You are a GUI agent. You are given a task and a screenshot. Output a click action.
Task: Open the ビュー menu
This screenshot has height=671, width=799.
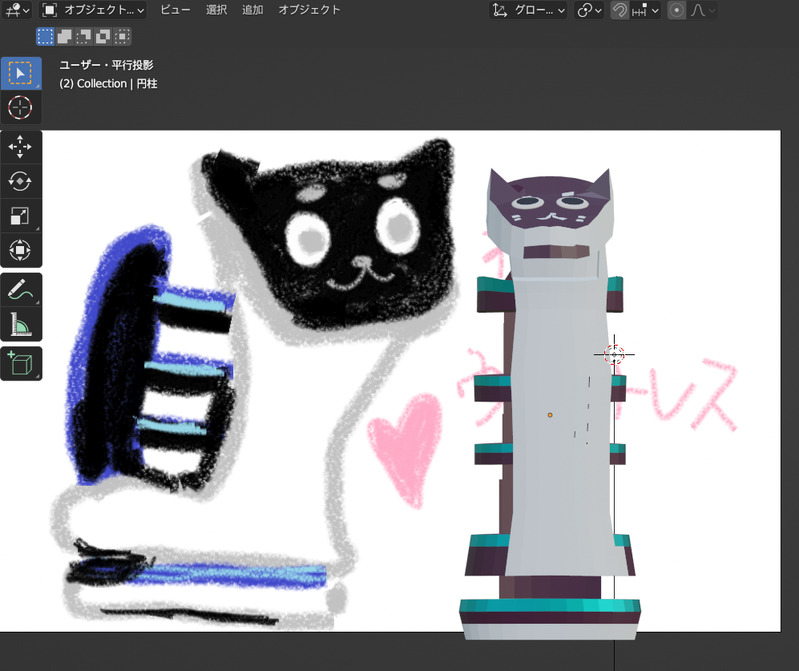[x=175, y=10]
